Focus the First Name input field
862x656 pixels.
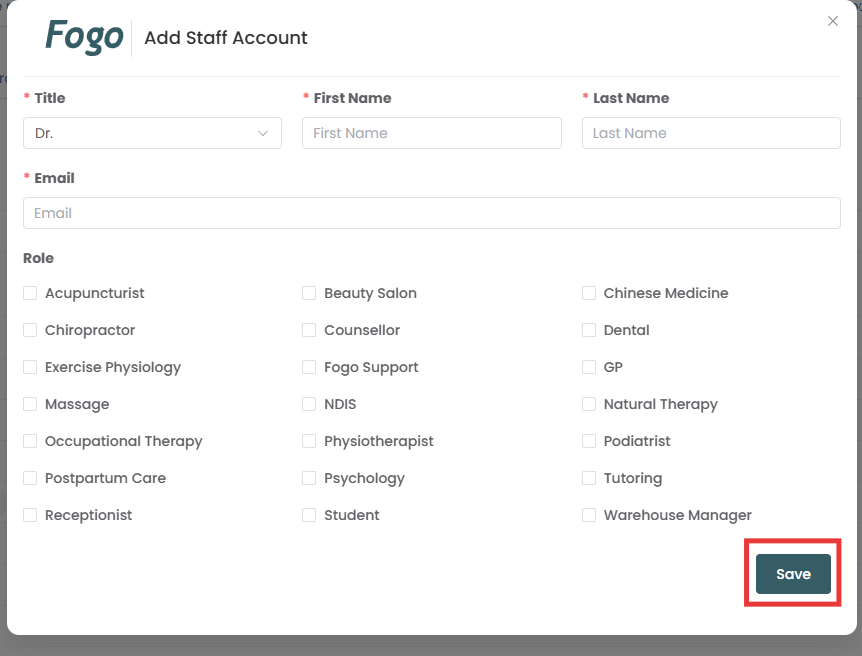click(431, 133)
